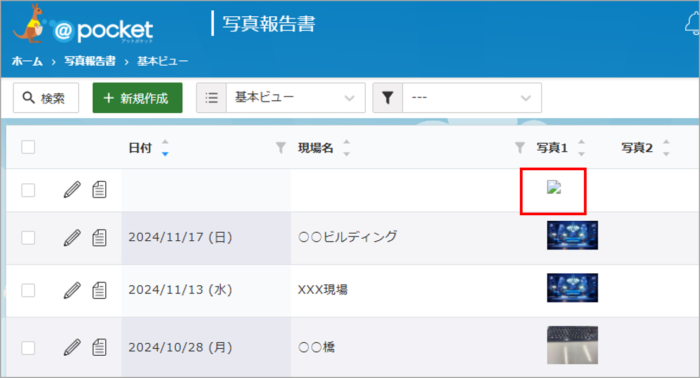Click the funnel filter icon in toolbar

click(x=388, y=98)
